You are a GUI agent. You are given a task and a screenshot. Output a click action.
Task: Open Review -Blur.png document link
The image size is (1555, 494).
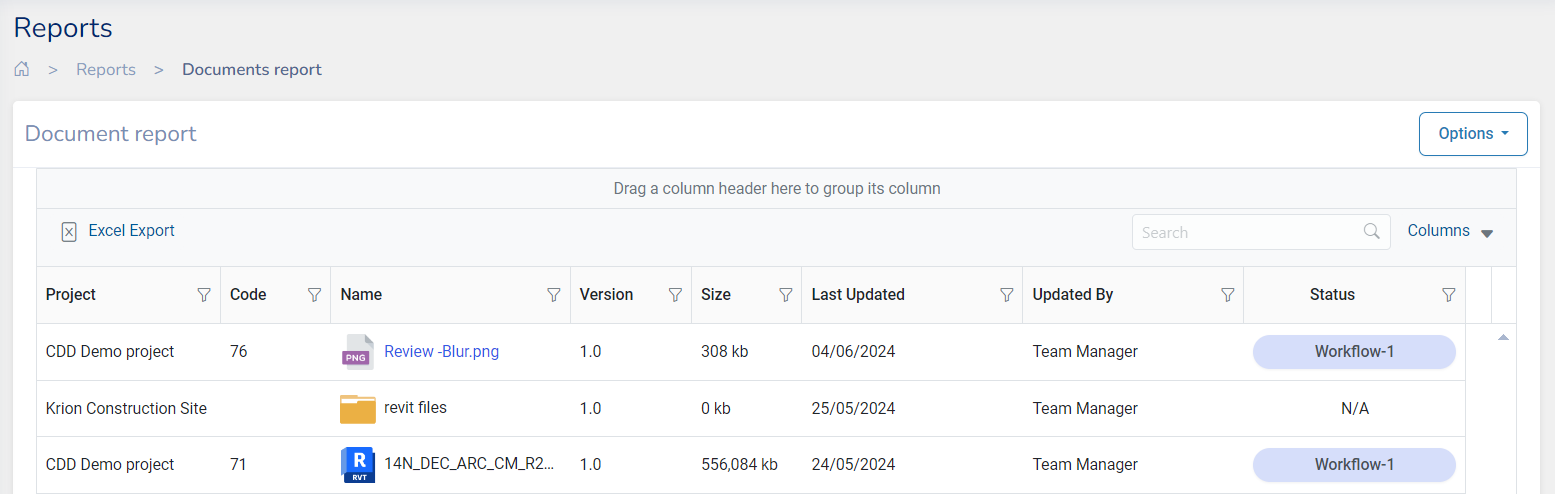coord(441,352)
